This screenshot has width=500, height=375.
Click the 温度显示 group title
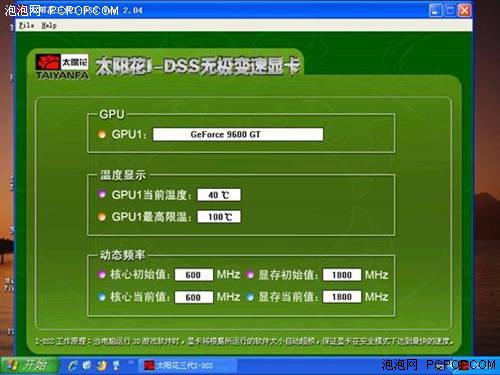click(x=123, y=175)
